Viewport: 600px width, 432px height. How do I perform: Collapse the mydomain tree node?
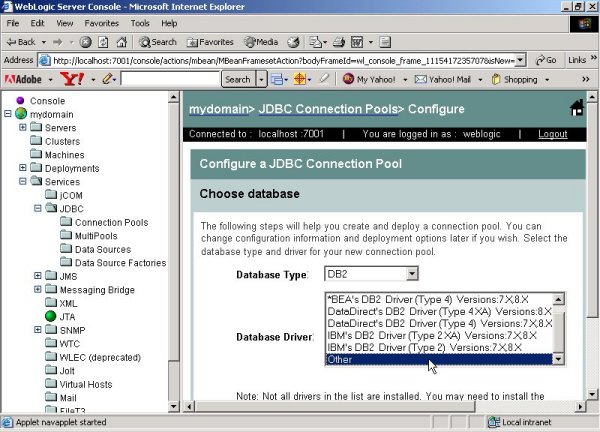8,114
